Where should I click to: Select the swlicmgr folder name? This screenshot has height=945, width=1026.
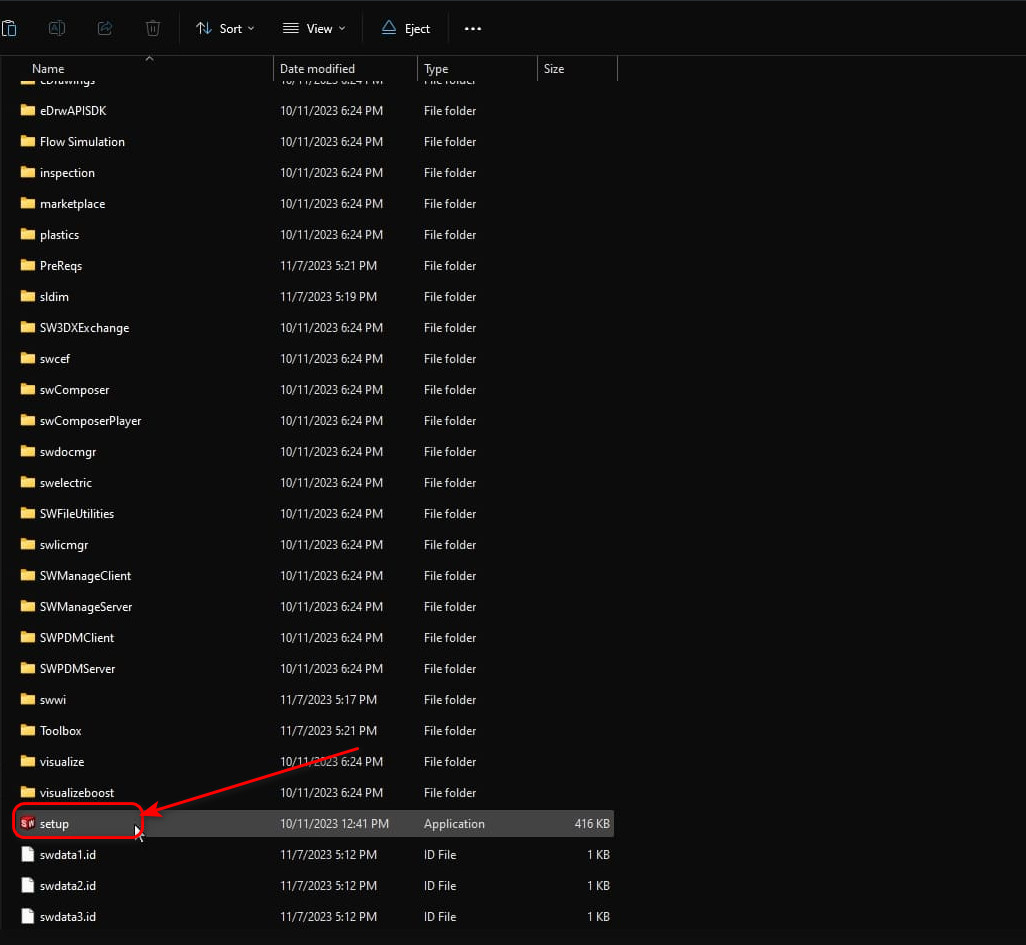point(64,545)
